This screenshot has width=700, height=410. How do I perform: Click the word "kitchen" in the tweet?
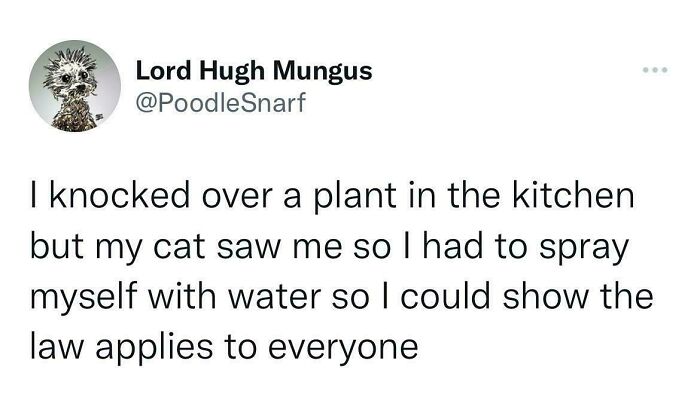pos(573,195)
